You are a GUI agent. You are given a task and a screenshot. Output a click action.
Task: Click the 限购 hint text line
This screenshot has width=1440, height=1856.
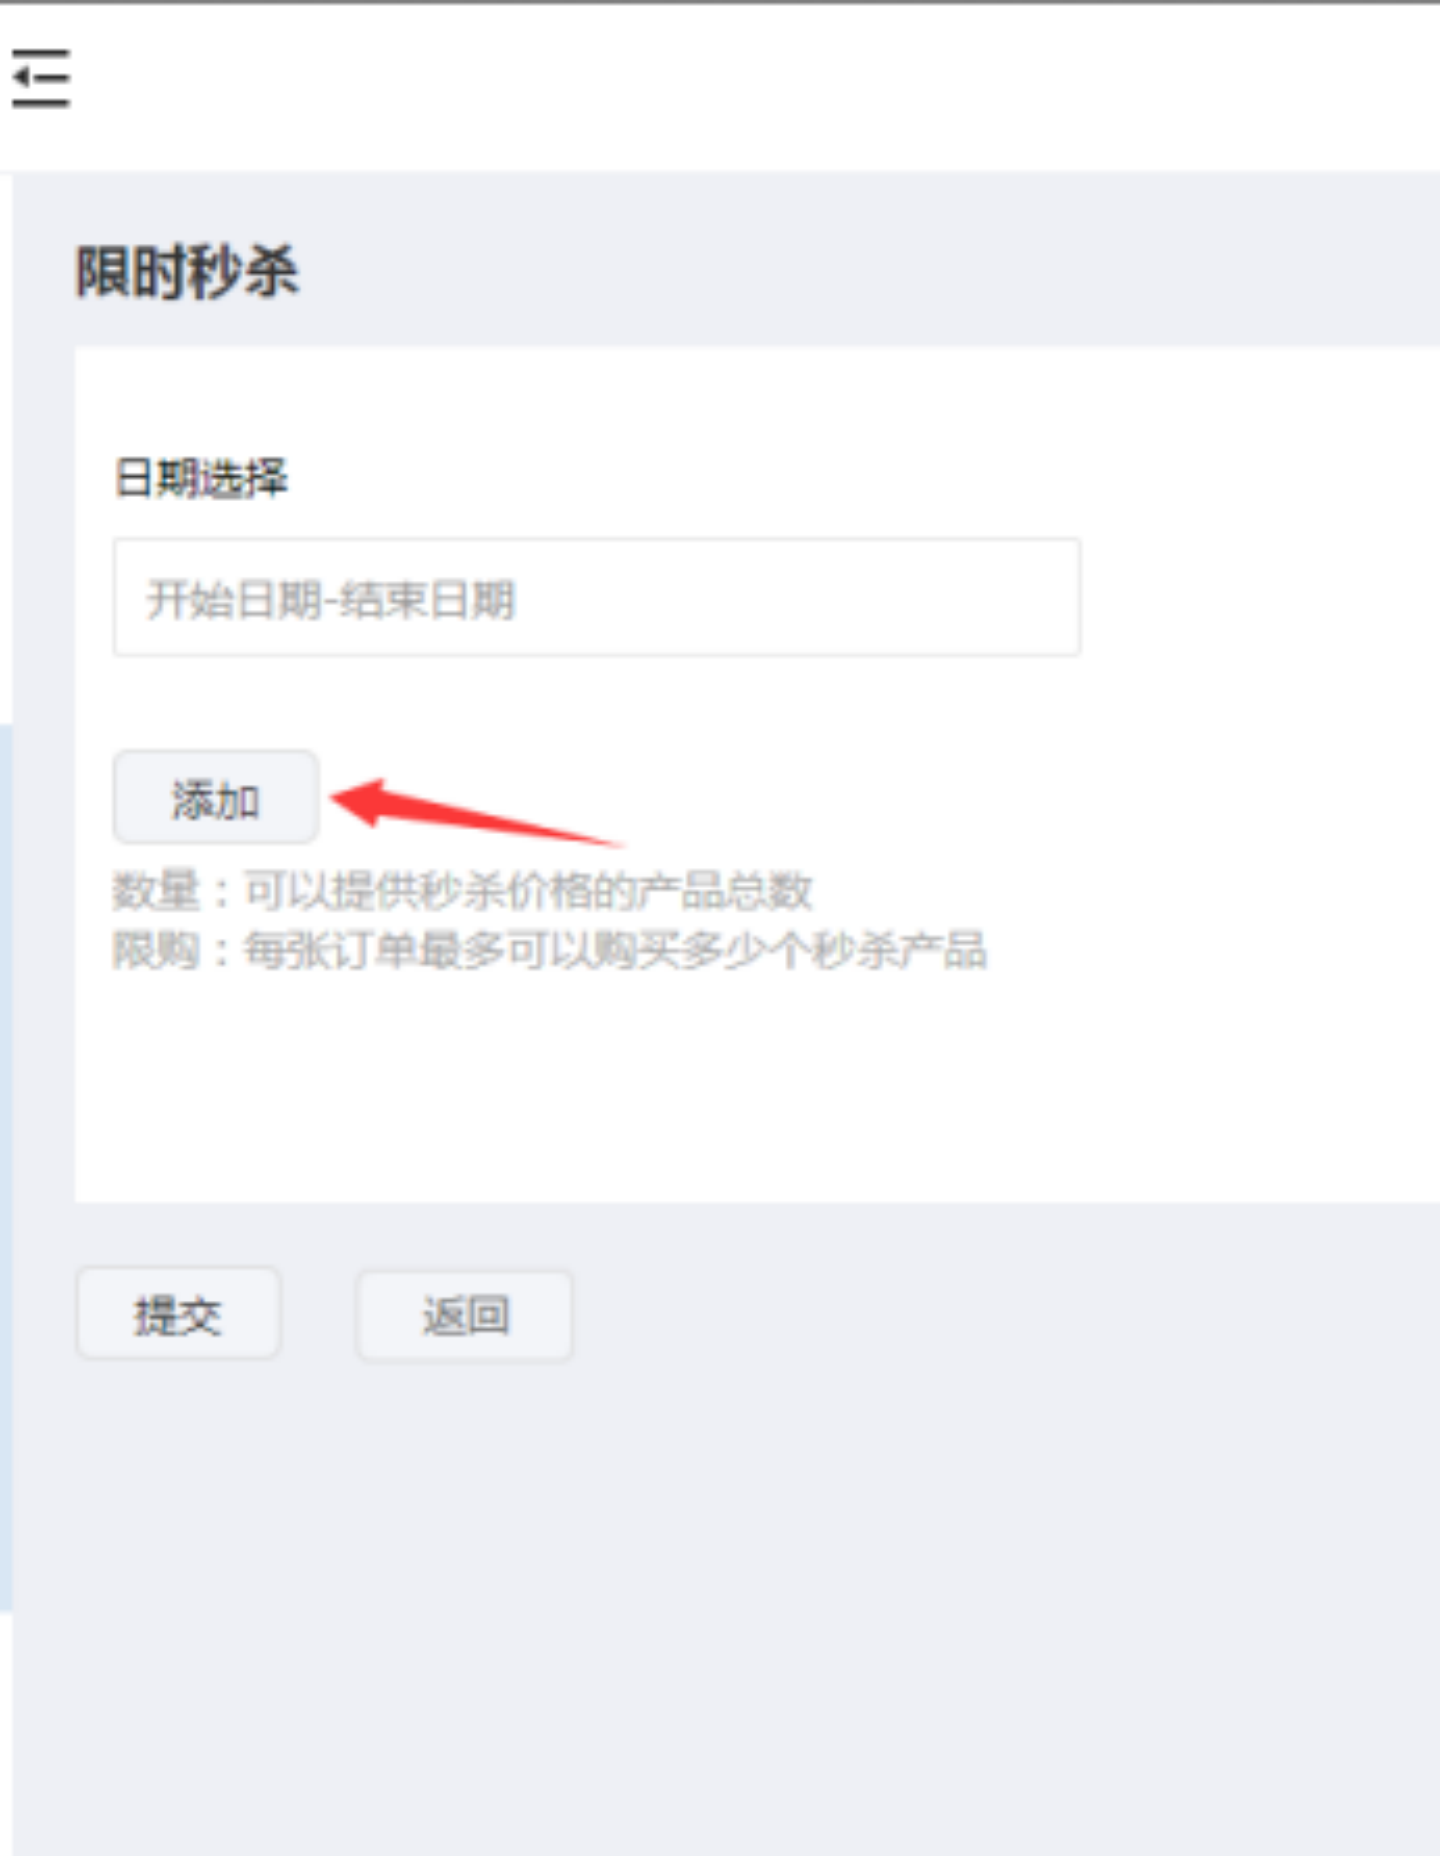click(x=549, y=950)
